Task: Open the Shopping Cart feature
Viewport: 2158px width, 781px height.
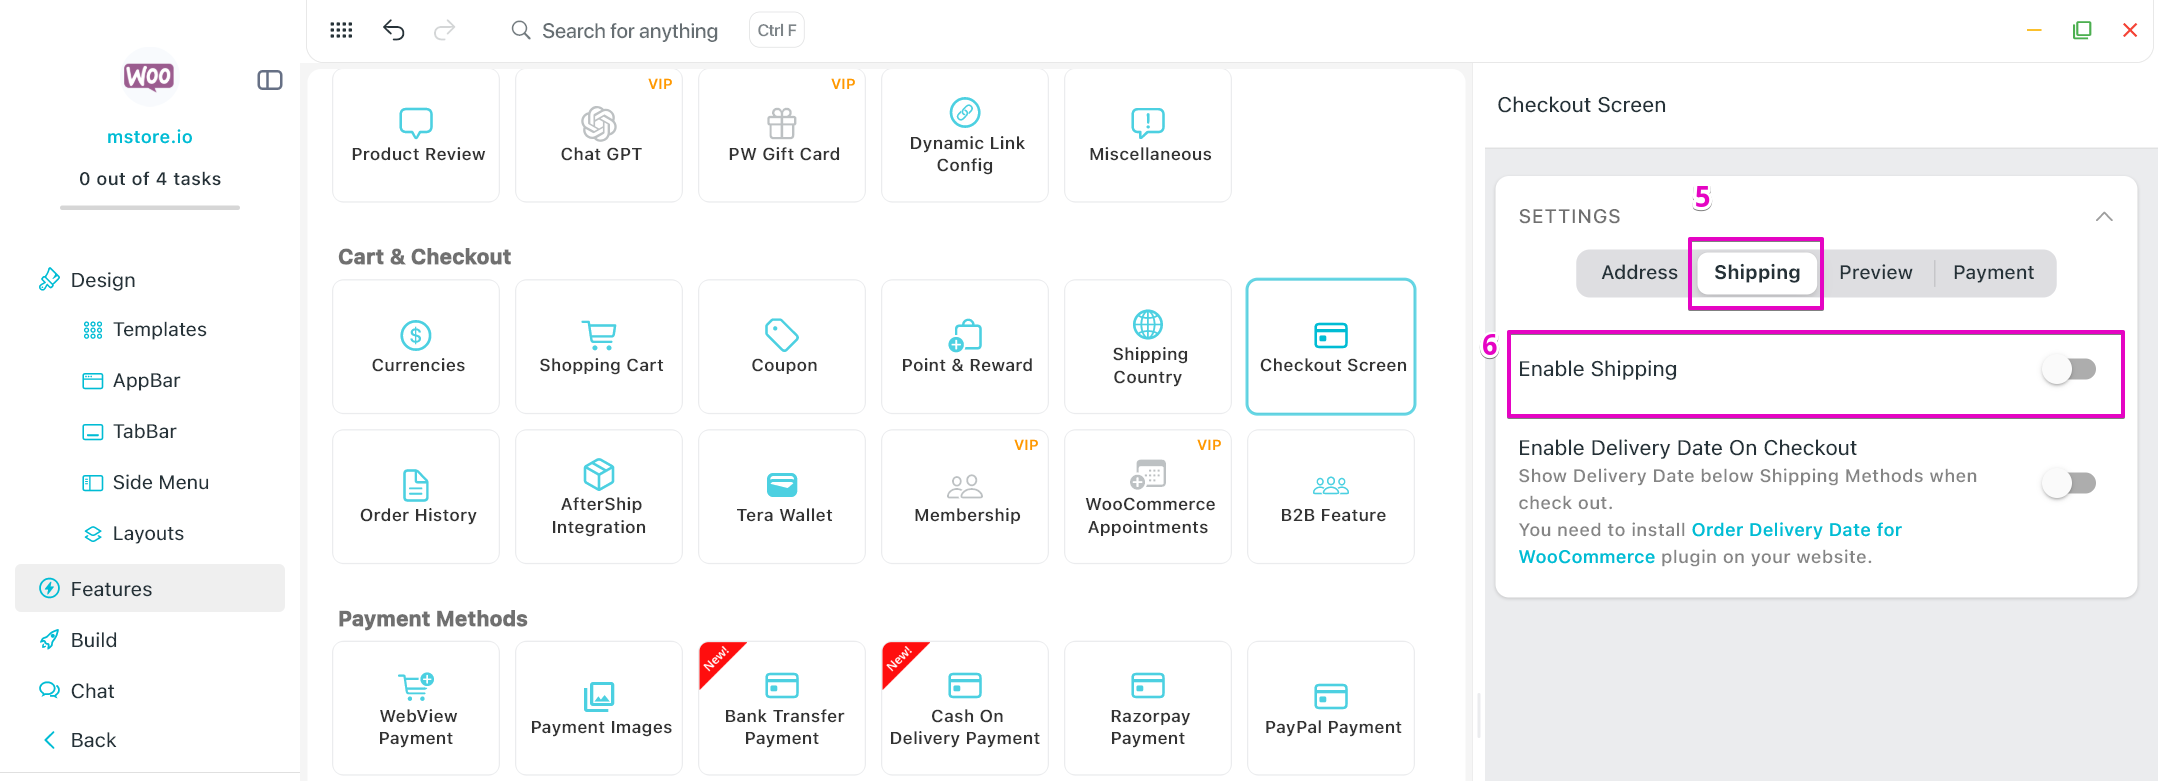Action: [x=599, y=346]
